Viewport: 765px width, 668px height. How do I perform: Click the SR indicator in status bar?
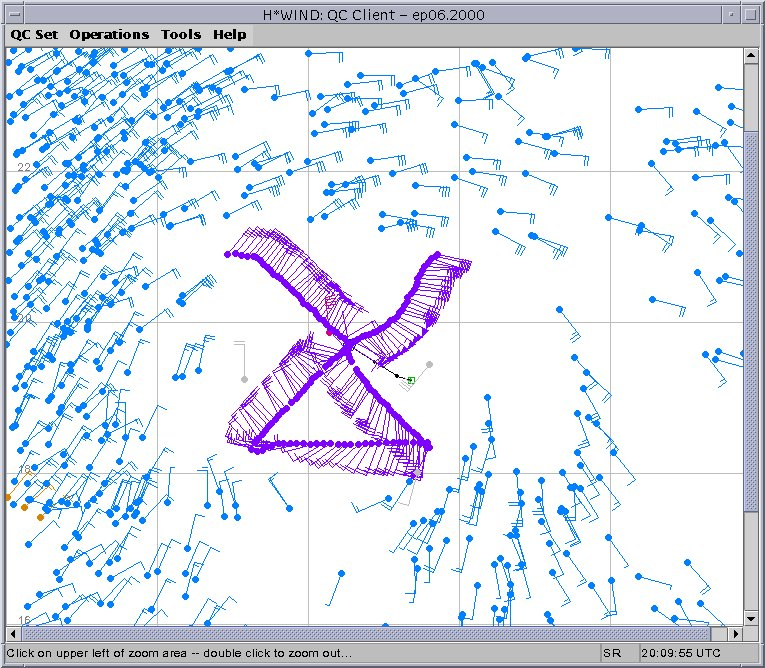pos(611,653)
